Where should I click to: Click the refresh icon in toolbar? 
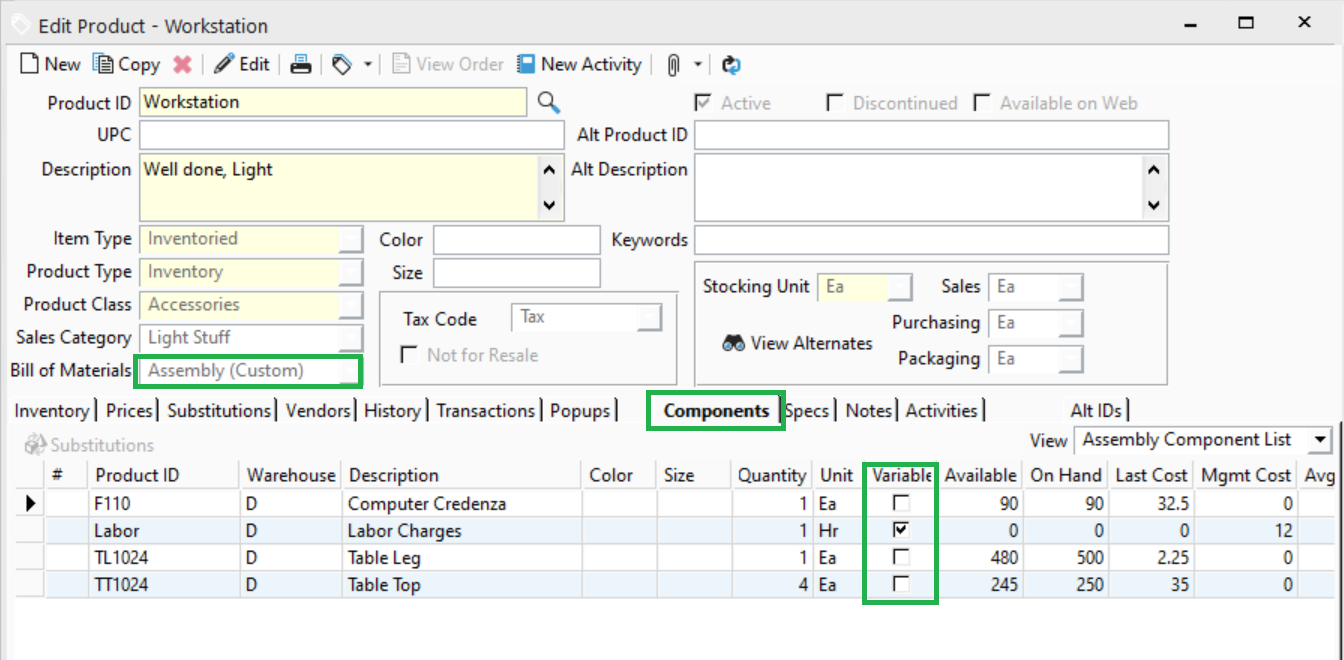[731, 65]
